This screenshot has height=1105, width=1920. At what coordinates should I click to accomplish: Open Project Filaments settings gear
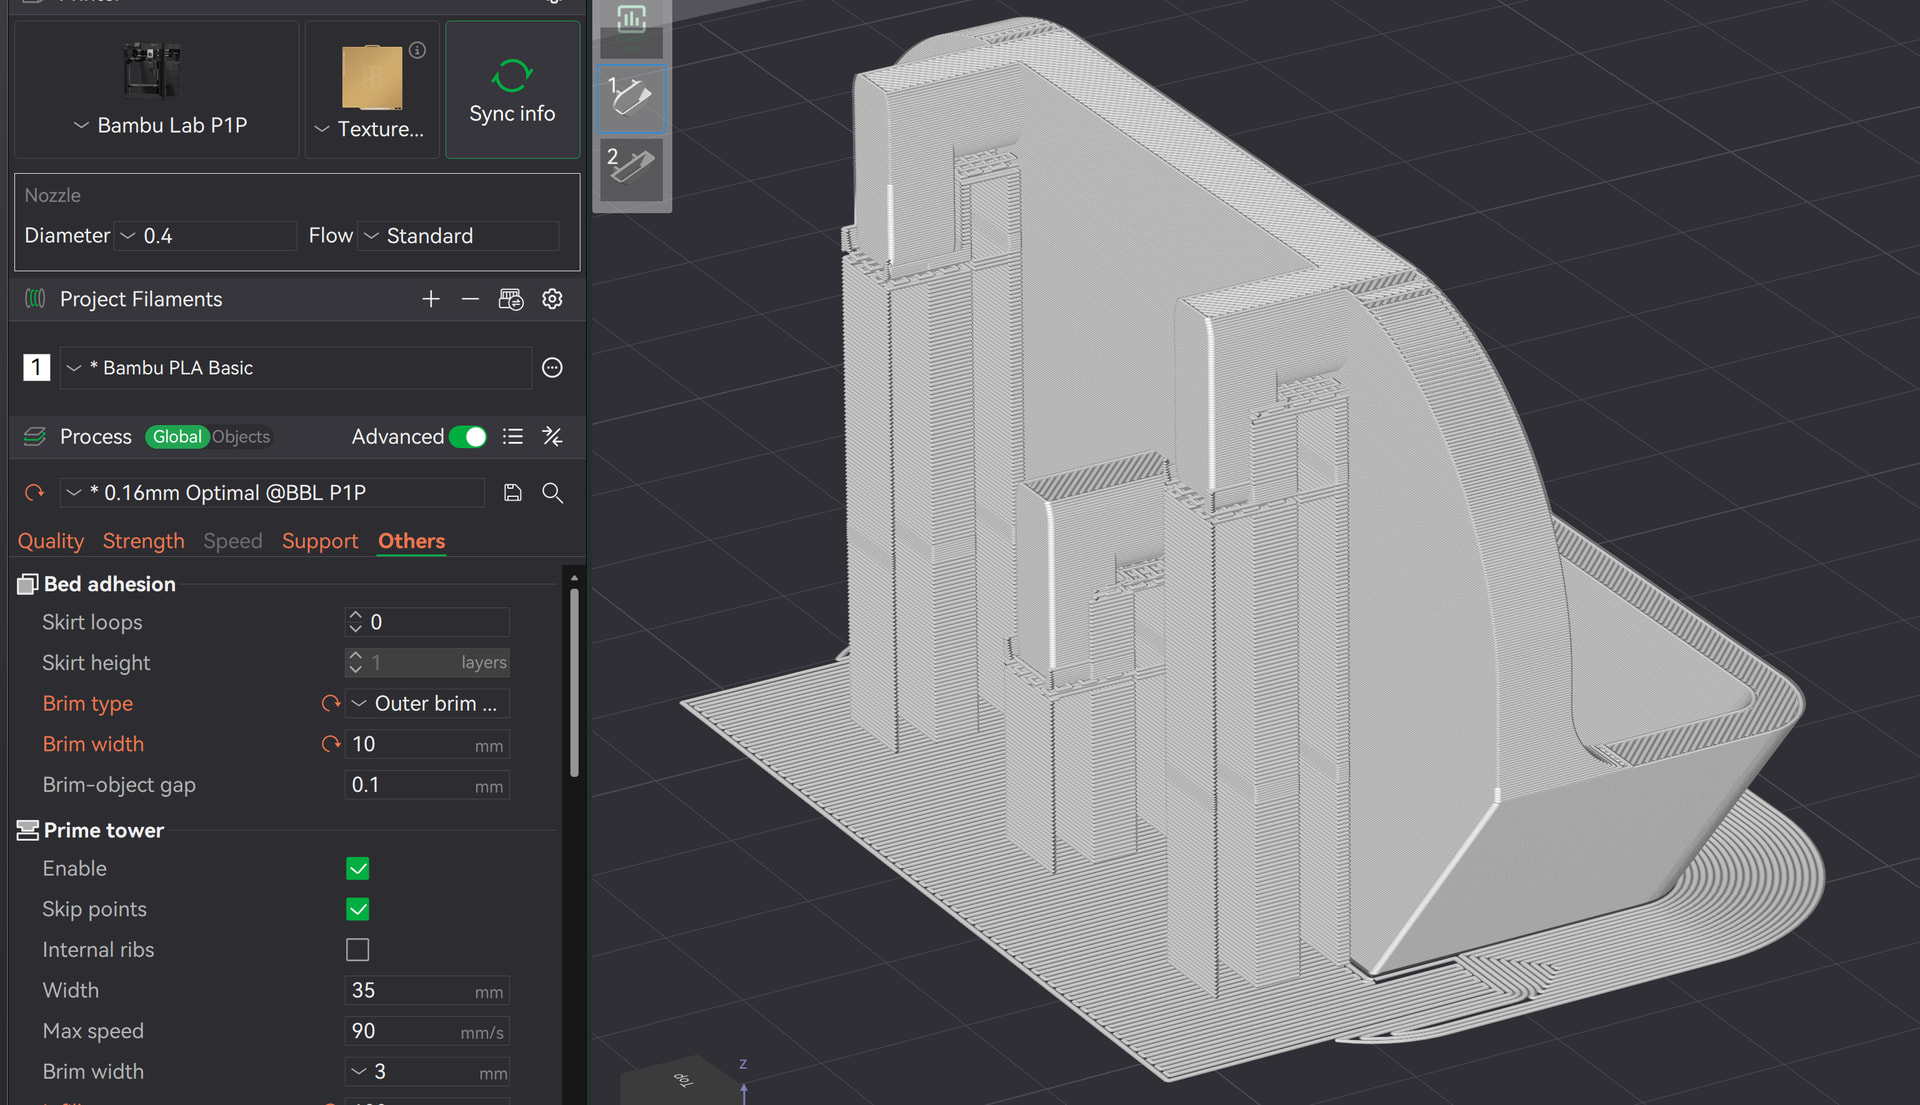tap(552, 299)
